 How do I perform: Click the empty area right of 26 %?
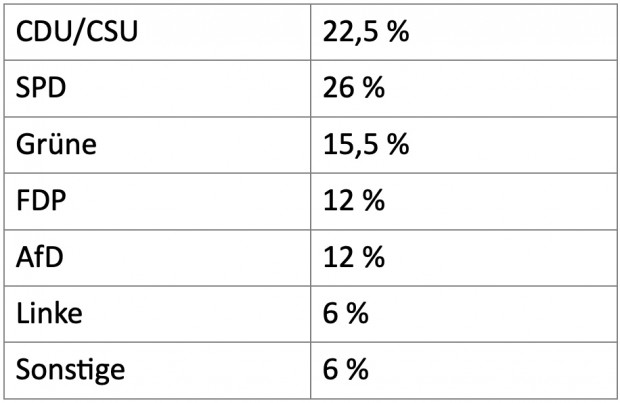point(500,89)
